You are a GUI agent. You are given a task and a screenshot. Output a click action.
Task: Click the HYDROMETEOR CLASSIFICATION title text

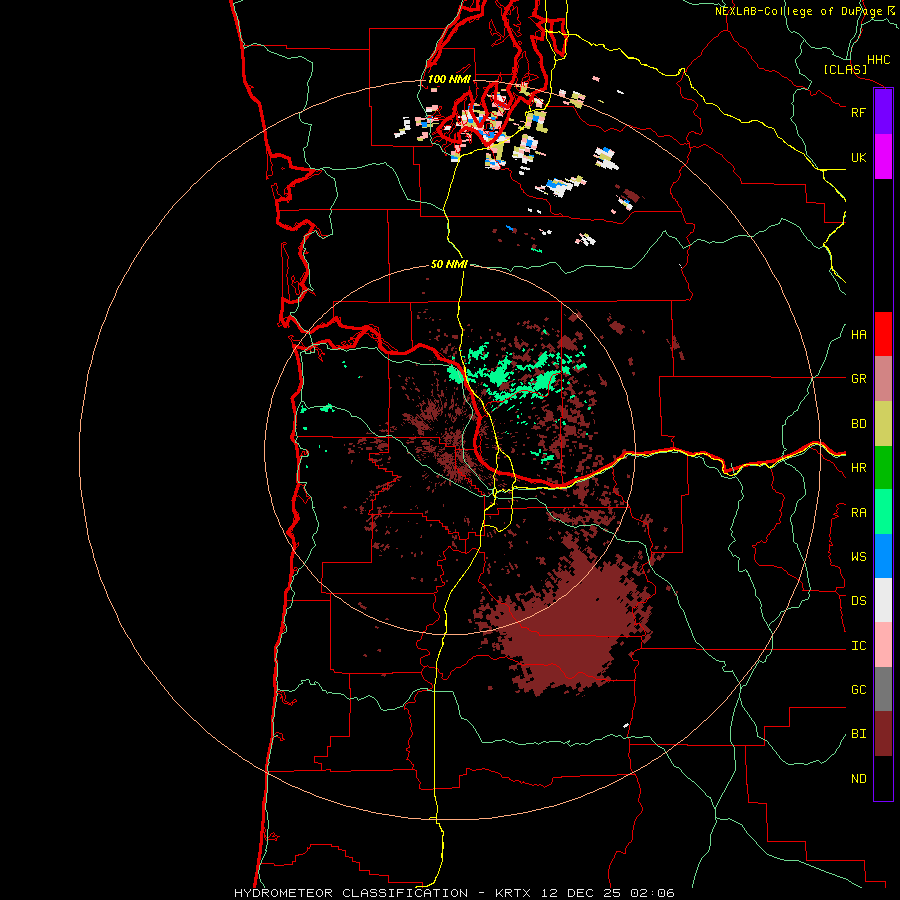(351, 893)
